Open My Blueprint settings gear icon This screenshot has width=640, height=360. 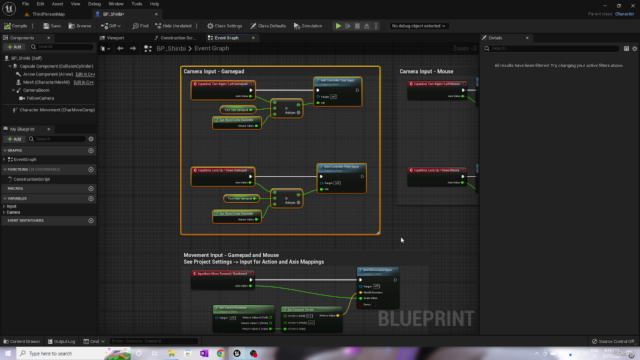pos(91,139)
